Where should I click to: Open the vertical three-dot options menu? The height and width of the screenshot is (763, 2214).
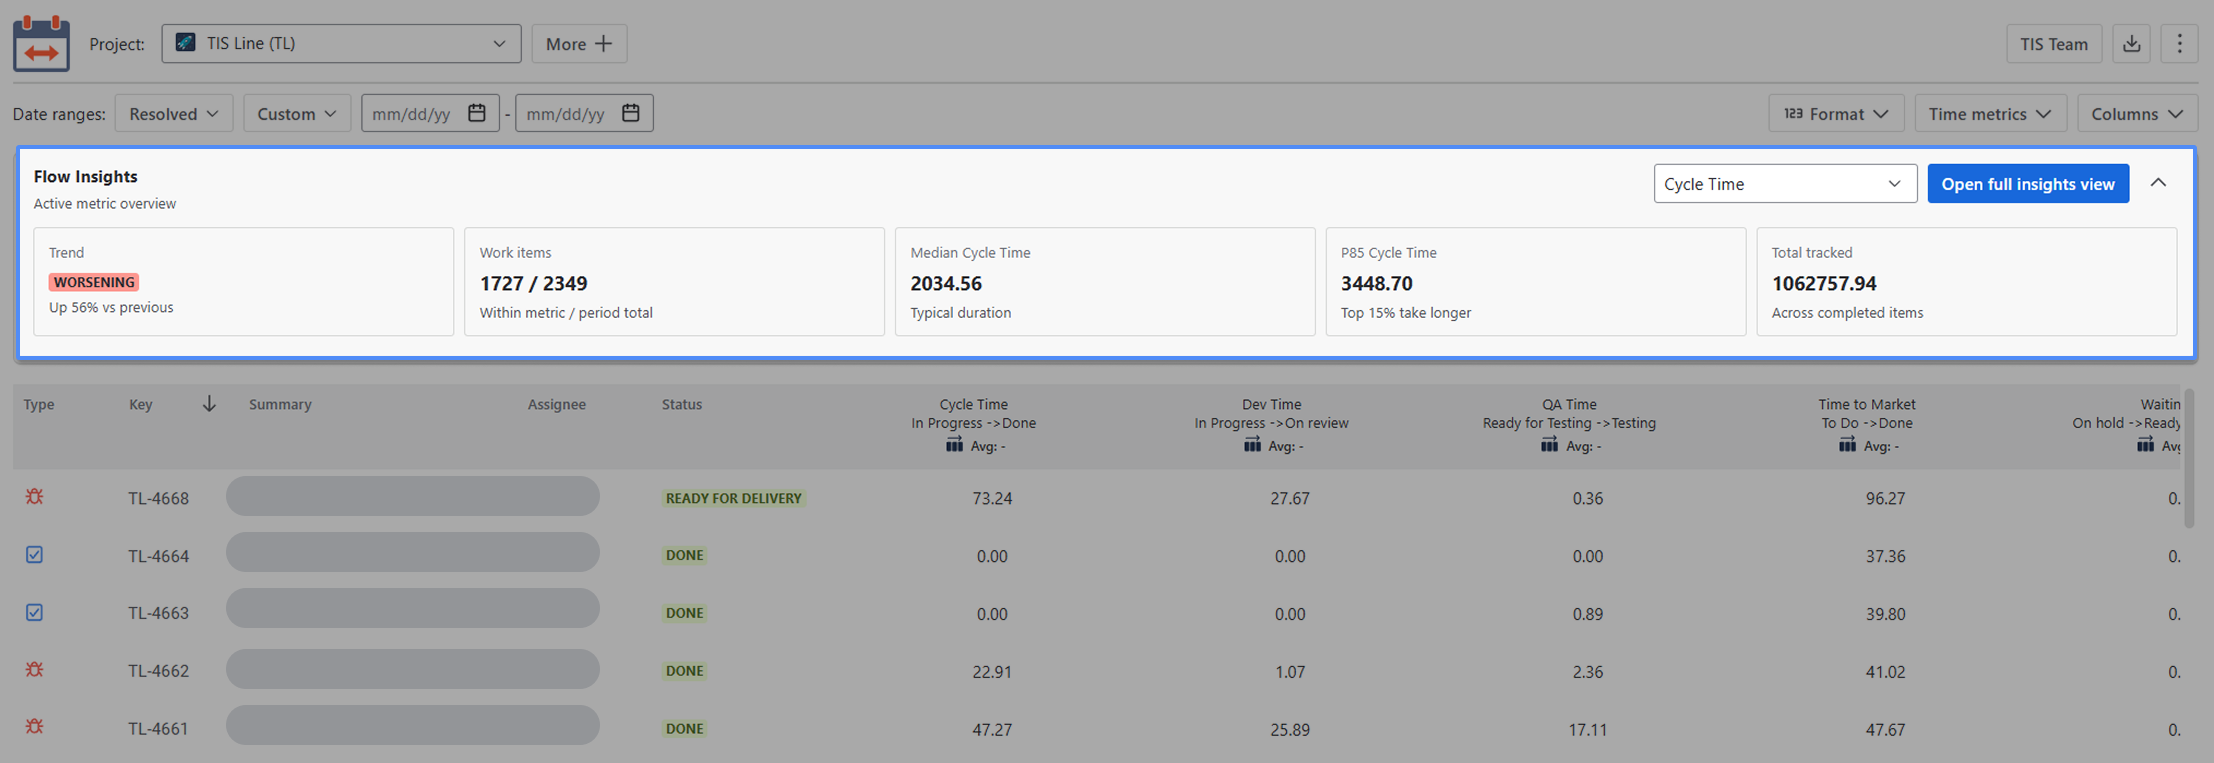point(2179,44)
